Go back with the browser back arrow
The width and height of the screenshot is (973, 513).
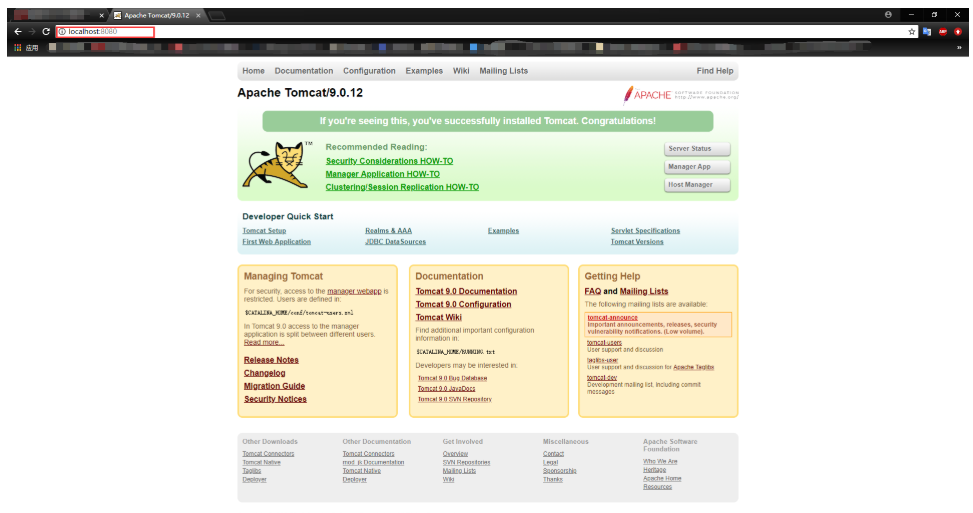(x=18, y=32)
